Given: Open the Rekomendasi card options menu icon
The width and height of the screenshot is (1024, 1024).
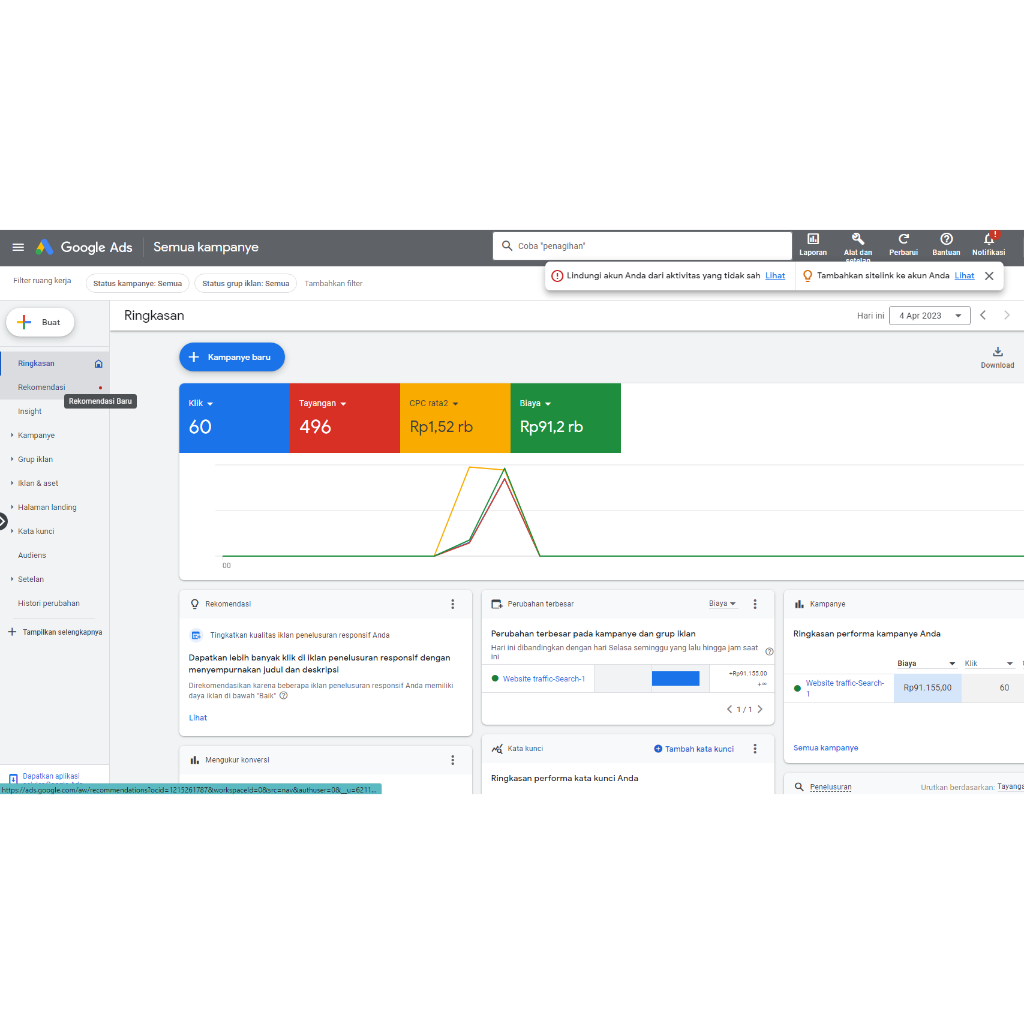Looking at the screenshot, I should pyautogui.click(x=452, y=604).
